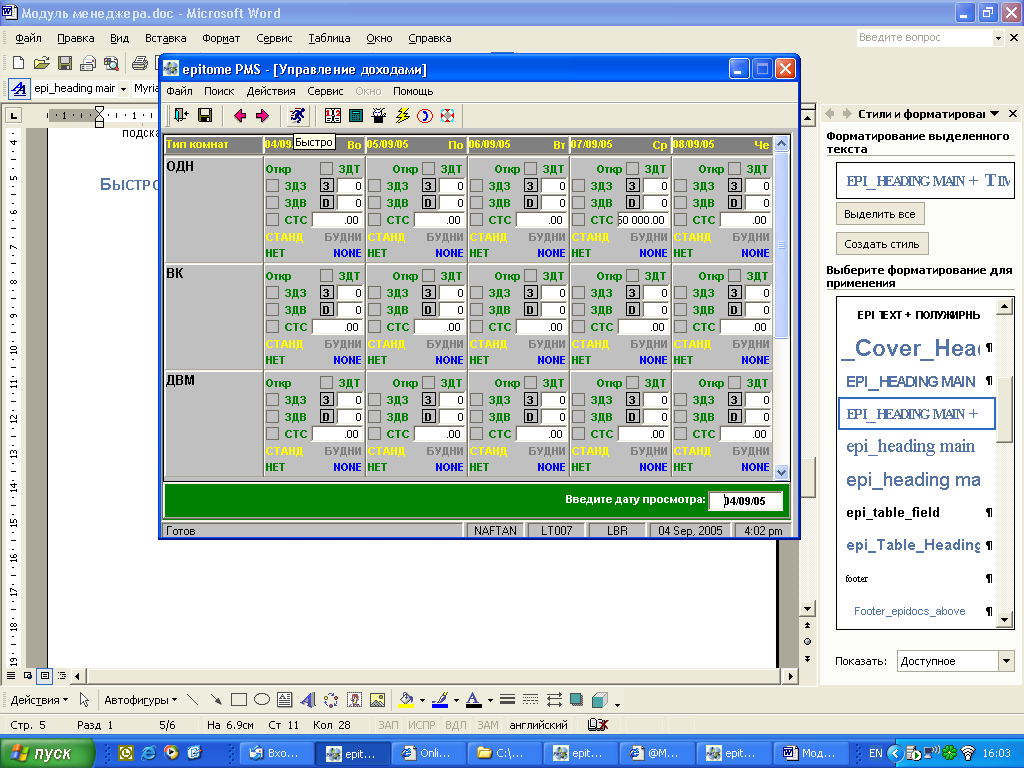Click the Word save icon
This screenshot has height=768, width=1024.
pyautogui.click(x=65, y=63)
